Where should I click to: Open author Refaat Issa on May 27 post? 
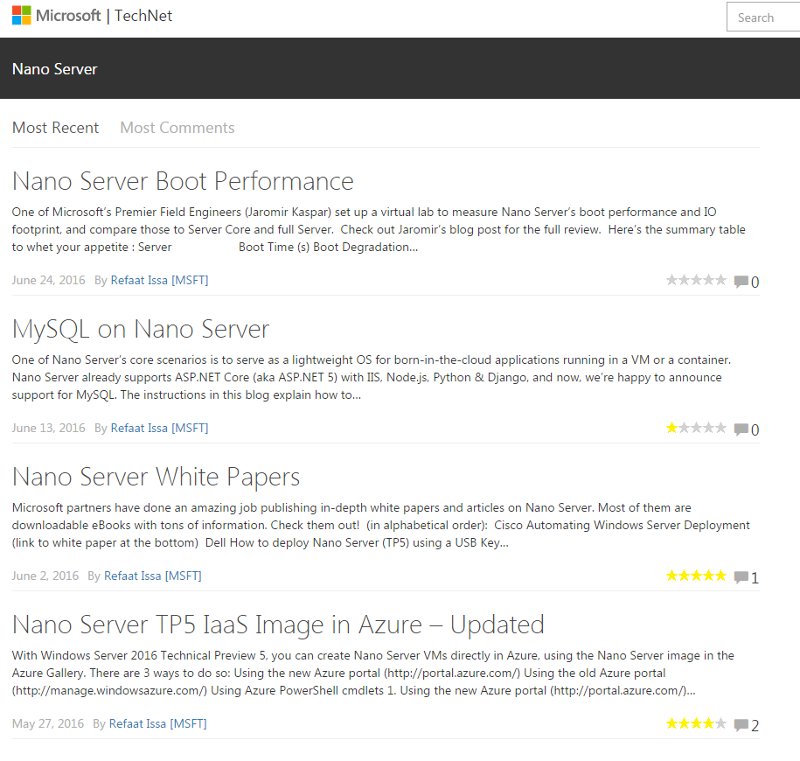pos(158,724)
